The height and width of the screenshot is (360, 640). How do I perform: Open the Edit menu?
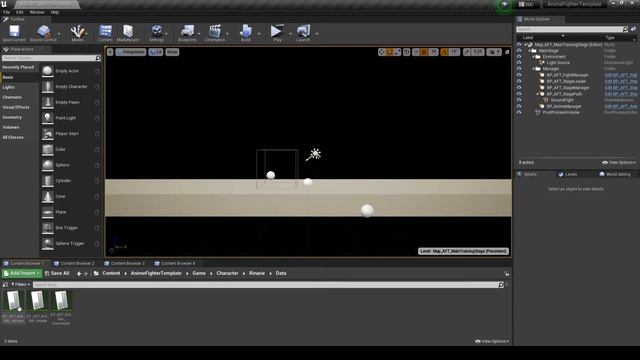(19, 13)
